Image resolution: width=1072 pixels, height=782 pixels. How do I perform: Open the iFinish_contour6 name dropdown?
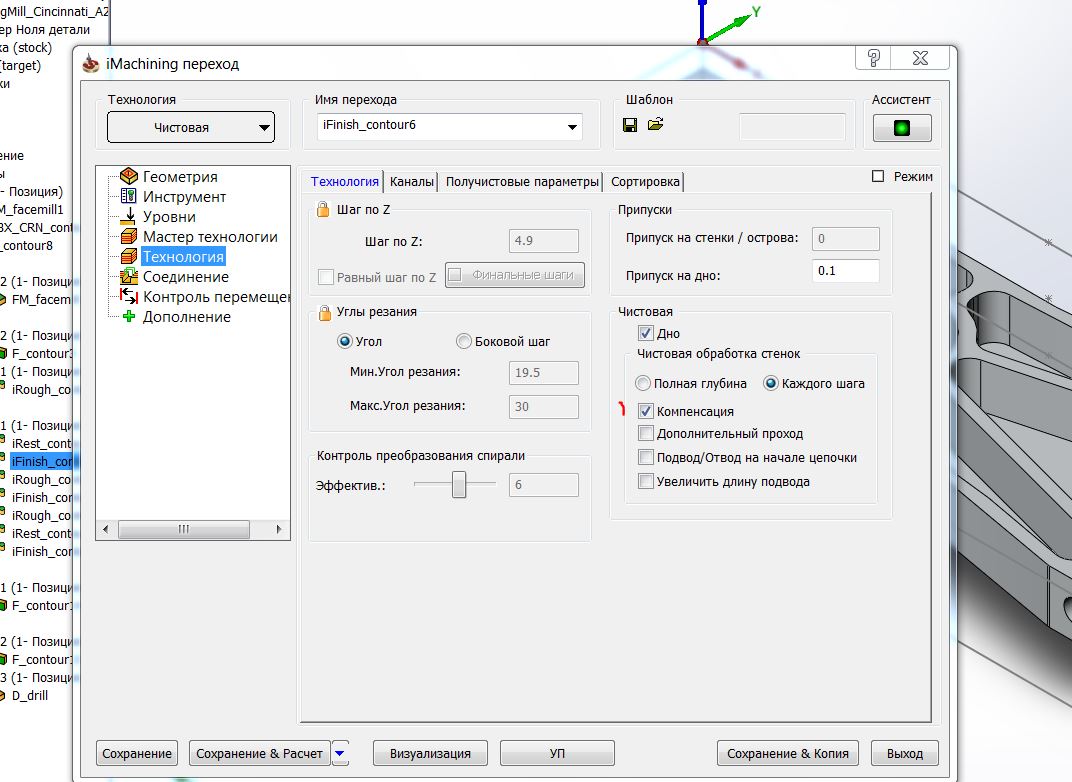[572, 126]
